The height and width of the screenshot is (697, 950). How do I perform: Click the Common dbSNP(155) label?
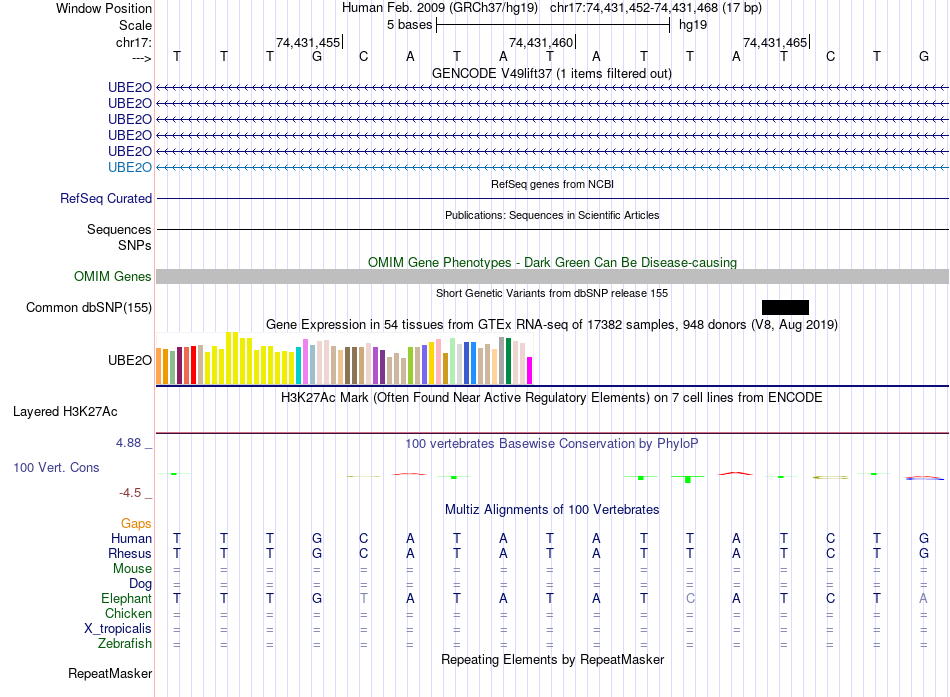89,307
